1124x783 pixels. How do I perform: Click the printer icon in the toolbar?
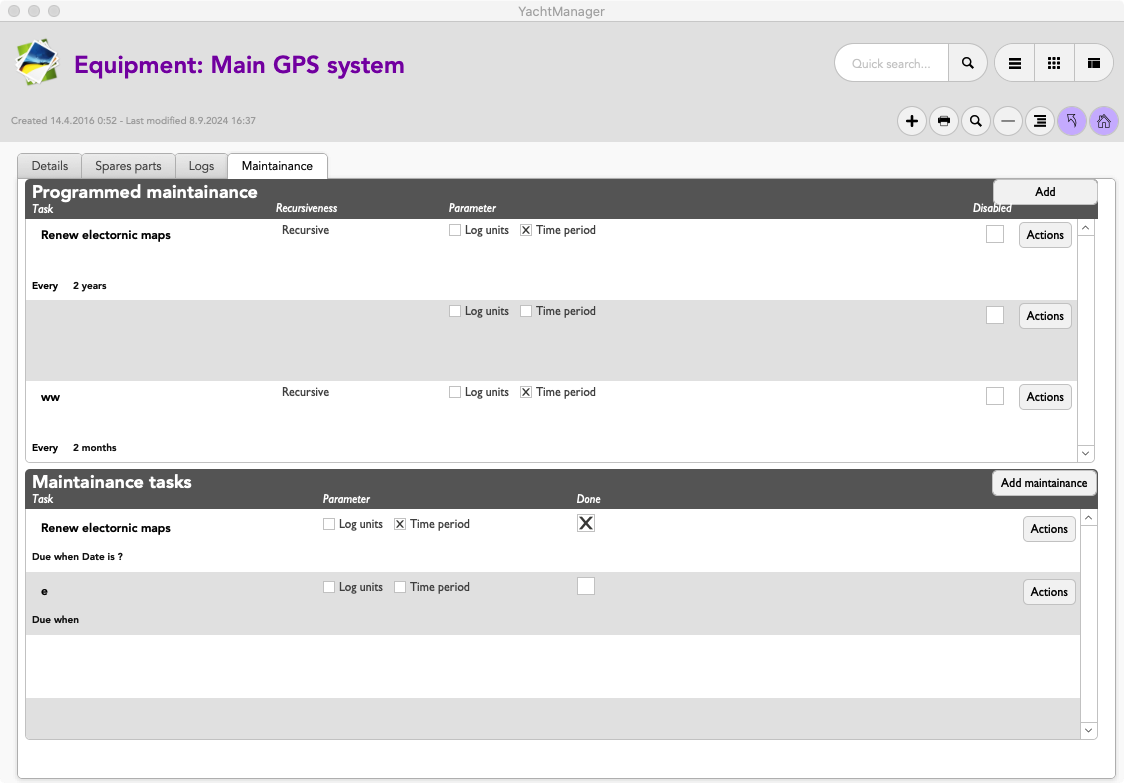point(943,122)
